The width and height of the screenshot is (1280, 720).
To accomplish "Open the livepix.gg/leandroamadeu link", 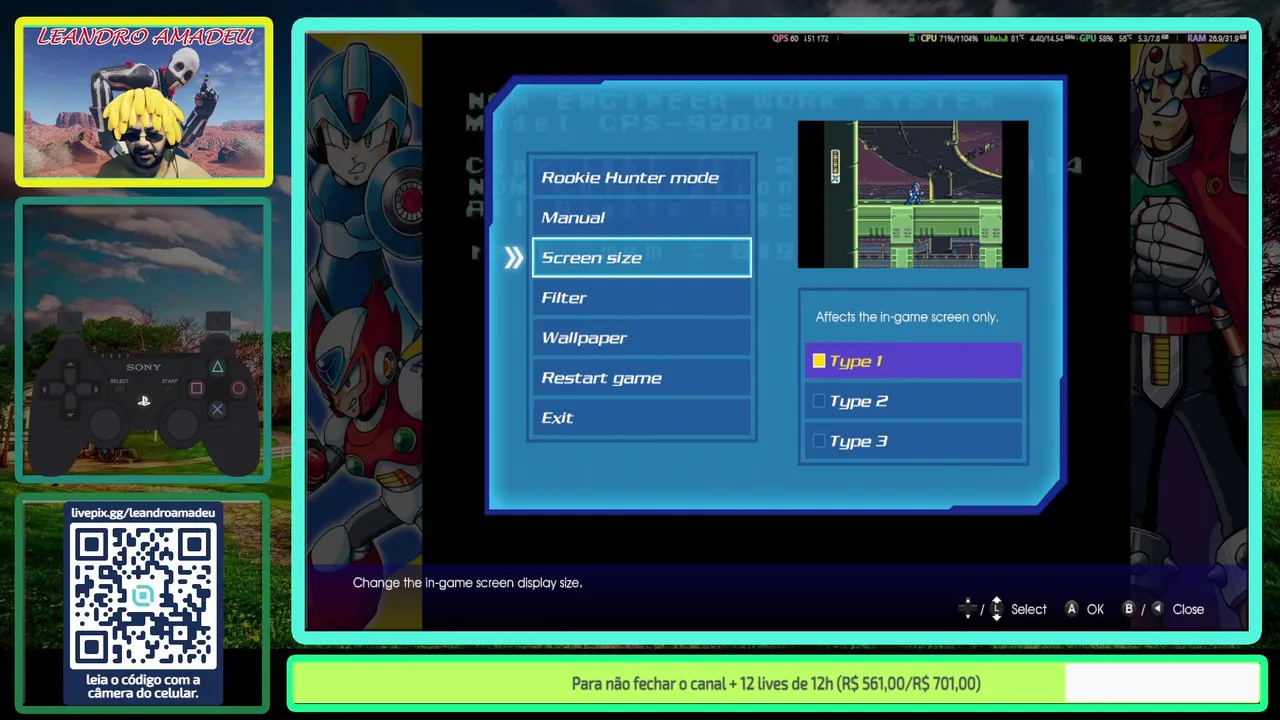I will click(143, 512).
